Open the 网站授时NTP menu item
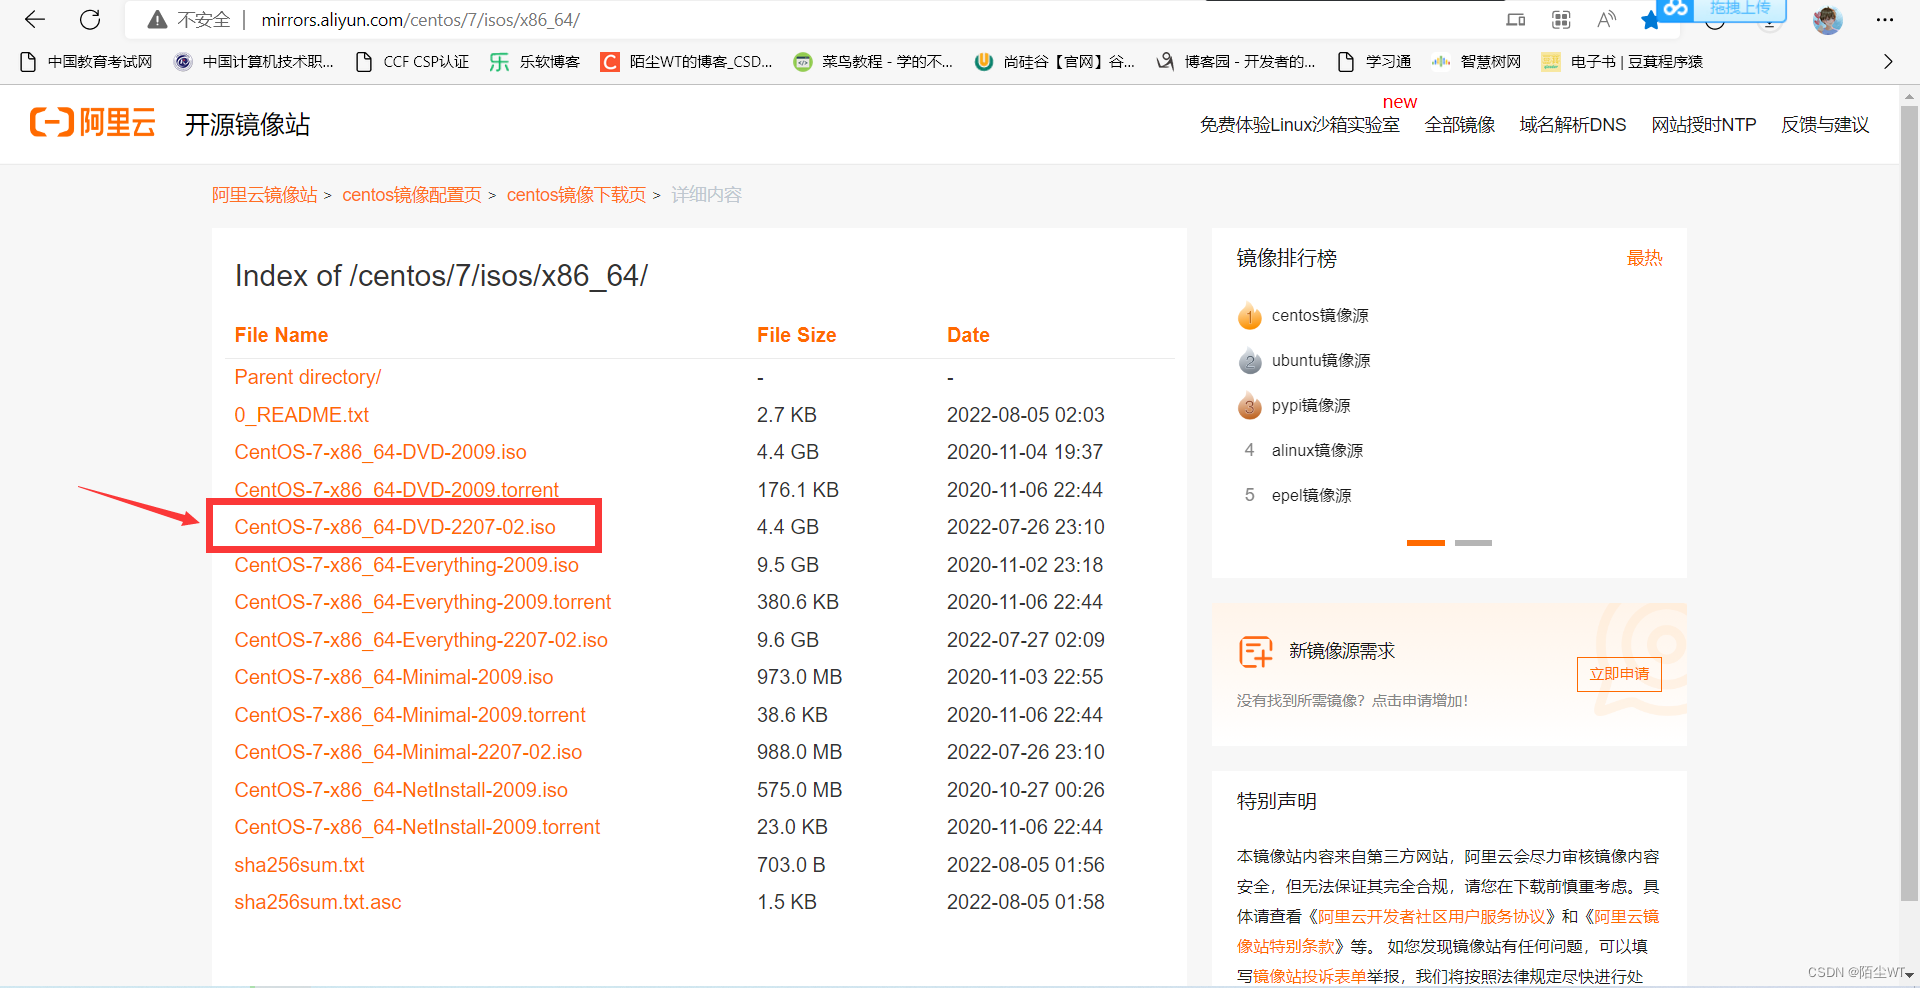 pos(1704,125)
